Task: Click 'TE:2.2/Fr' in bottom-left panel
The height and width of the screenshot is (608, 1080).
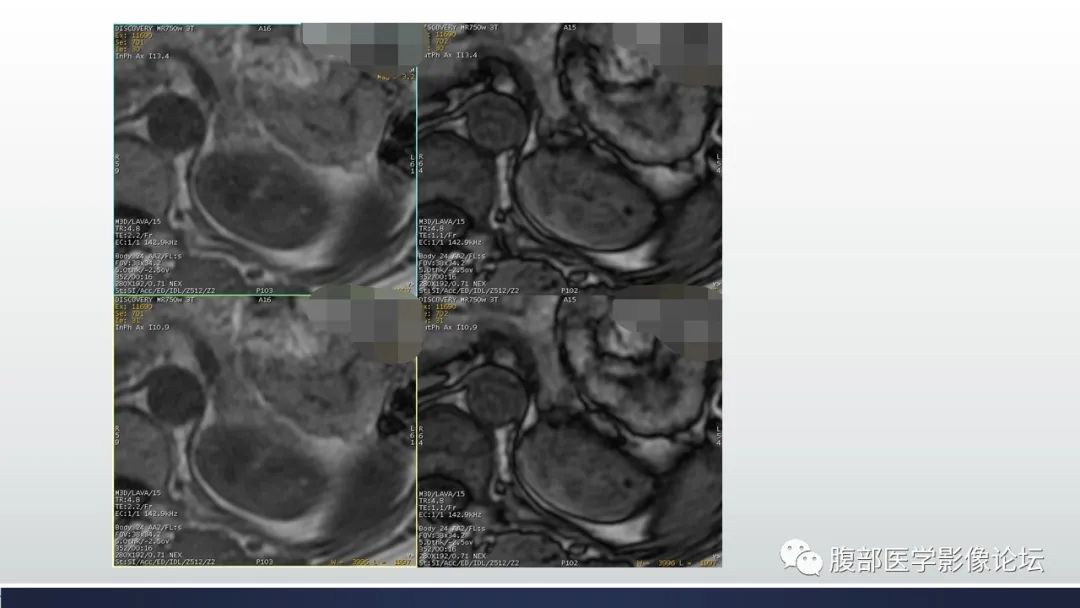Action: pos(134,507)
